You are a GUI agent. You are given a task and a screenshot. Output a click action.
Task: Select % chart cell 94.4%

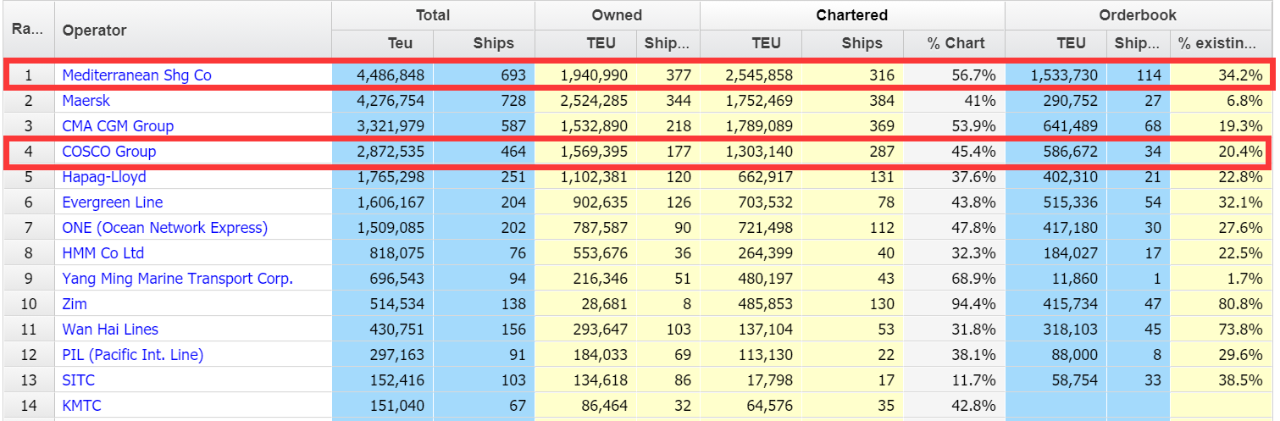(954, 304)
